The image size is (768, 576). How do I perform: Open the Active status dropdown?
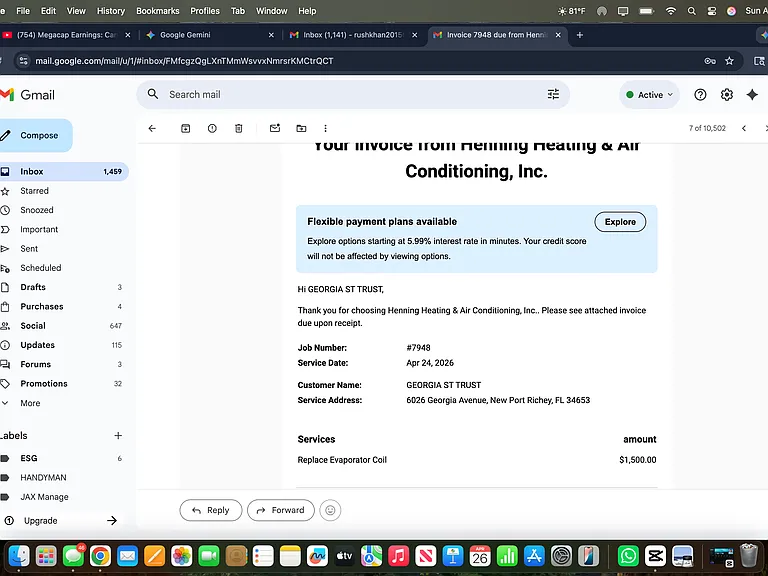(649, 95)
